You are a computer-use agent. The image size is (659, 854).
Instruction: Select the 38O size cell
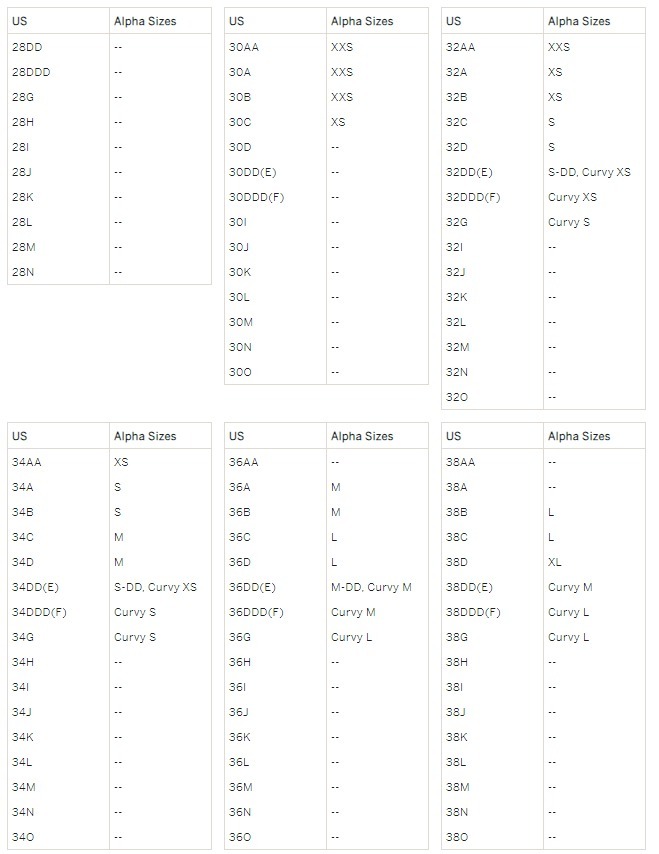(457, 837)
